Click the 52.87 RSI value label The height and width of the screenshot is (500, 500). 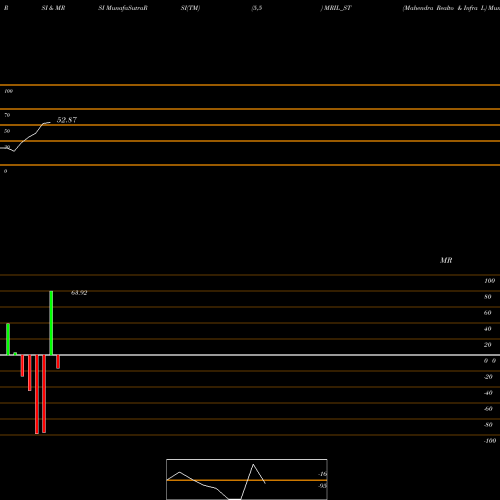(67, 120)
